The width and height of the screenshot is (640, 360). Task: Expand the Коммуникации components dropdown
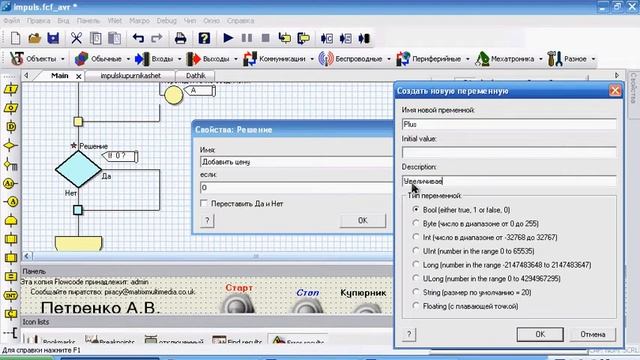312,59
